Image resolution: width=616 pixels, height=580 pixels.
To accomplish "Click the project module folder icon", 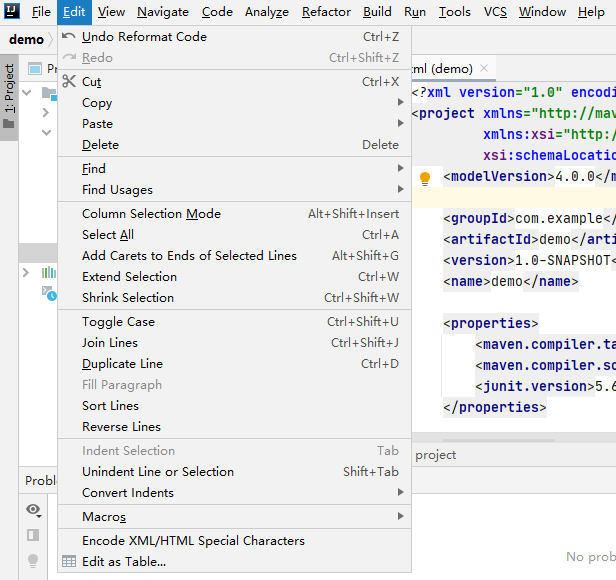I will (x=50, y=94).
